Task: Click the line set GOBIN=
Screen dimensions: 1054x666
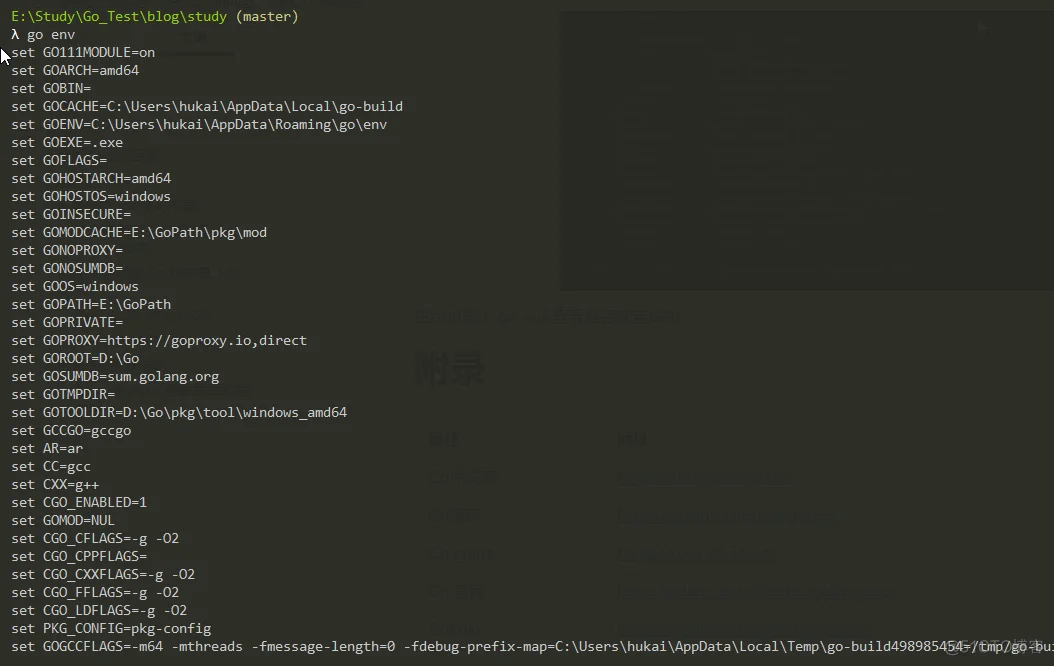Action: 51,88
